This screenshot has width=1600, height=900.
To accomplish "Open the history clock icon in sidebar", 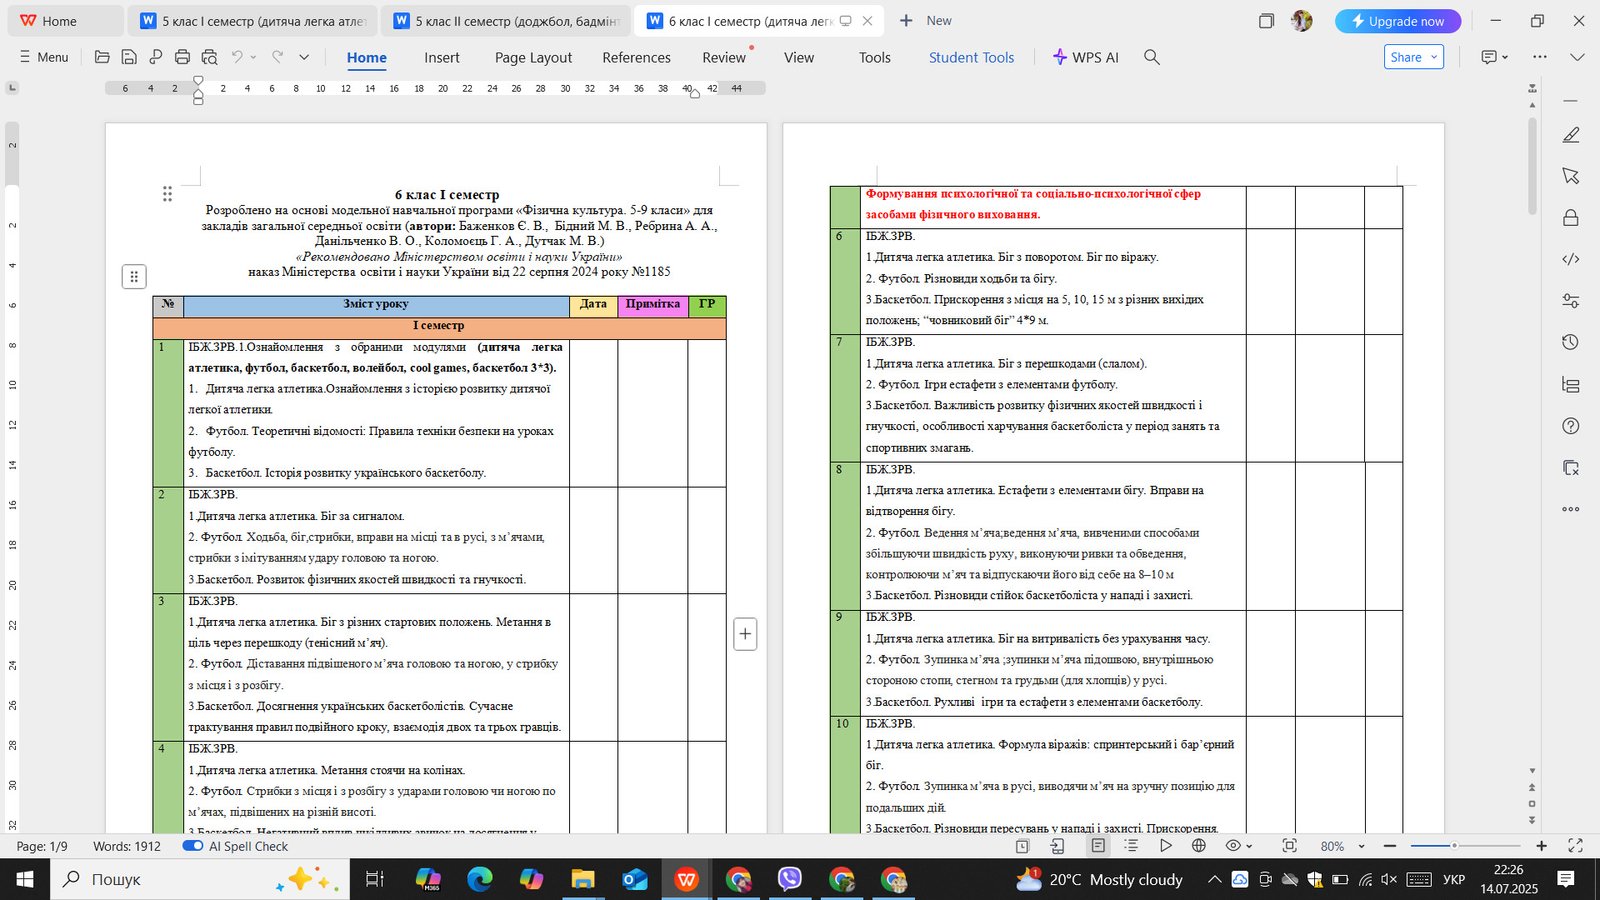I will (1571, 342).
